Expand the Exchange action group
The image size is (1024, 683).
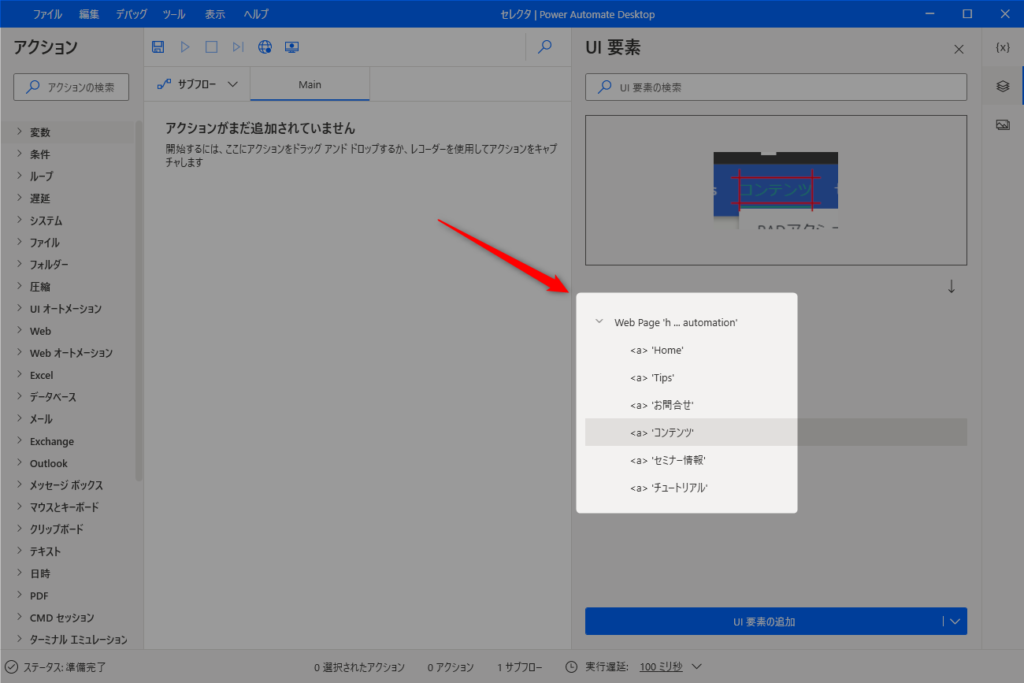pos(20,441)
